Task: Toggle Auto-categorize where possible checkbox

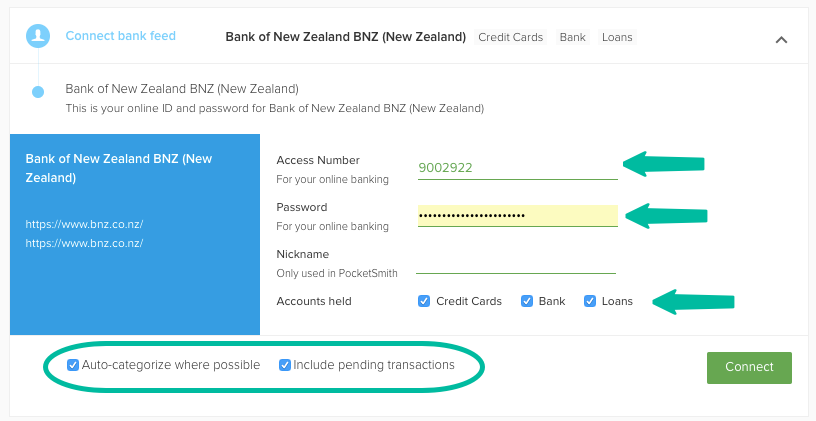Action: (x=73, y=365)
